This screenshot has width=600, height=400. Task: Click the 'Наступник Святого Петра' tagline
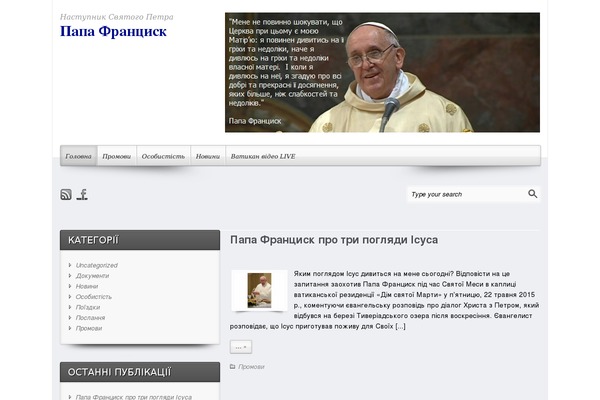[x=117, y=17]
